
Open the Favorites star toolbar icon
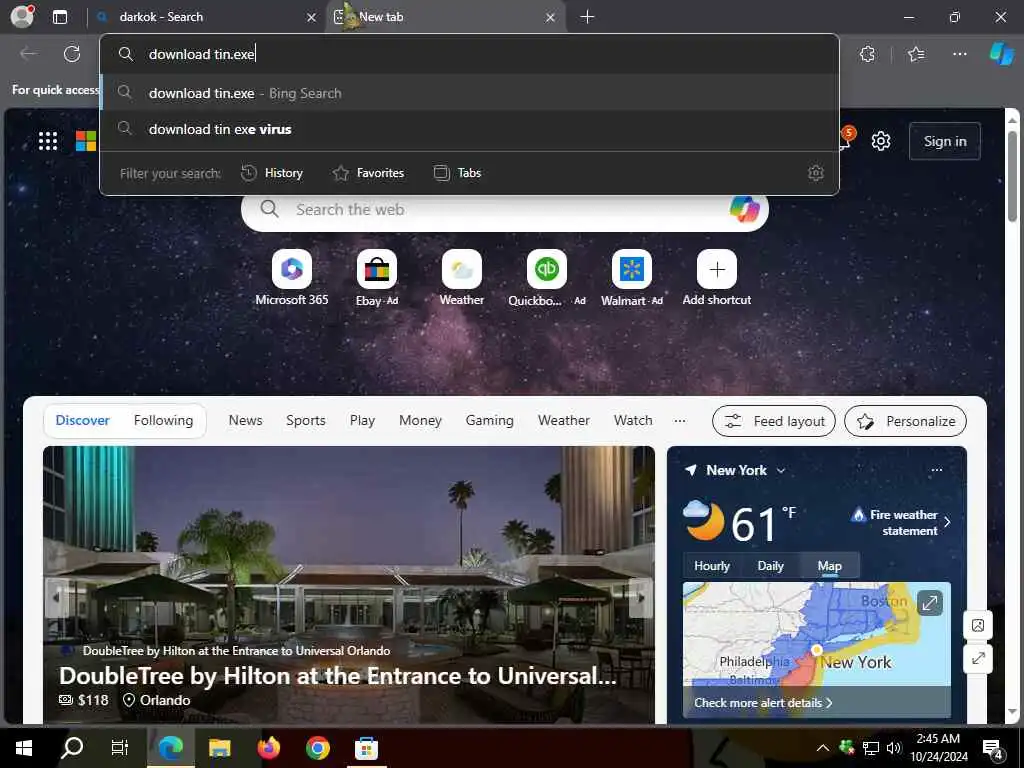916,54
